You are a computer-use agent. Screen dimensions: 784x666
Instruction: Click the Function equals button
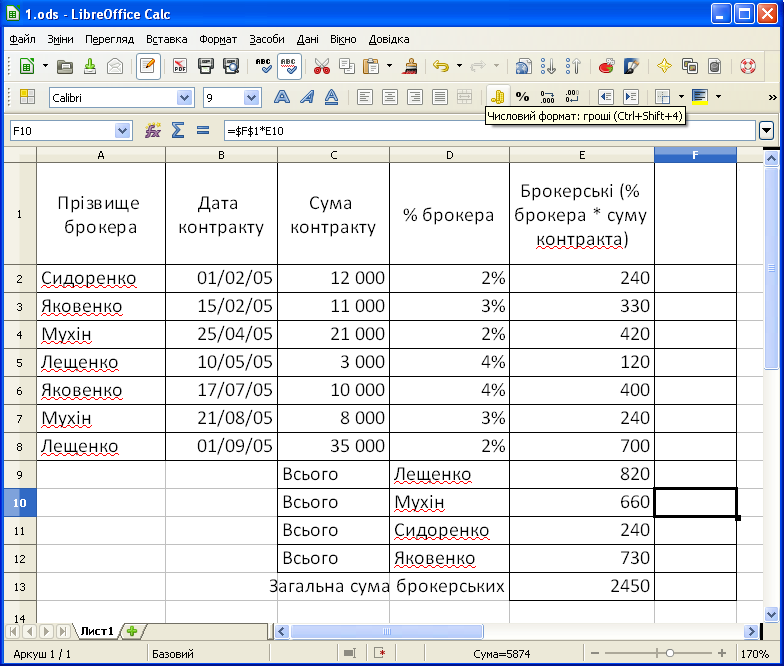(x=203, y=131)
